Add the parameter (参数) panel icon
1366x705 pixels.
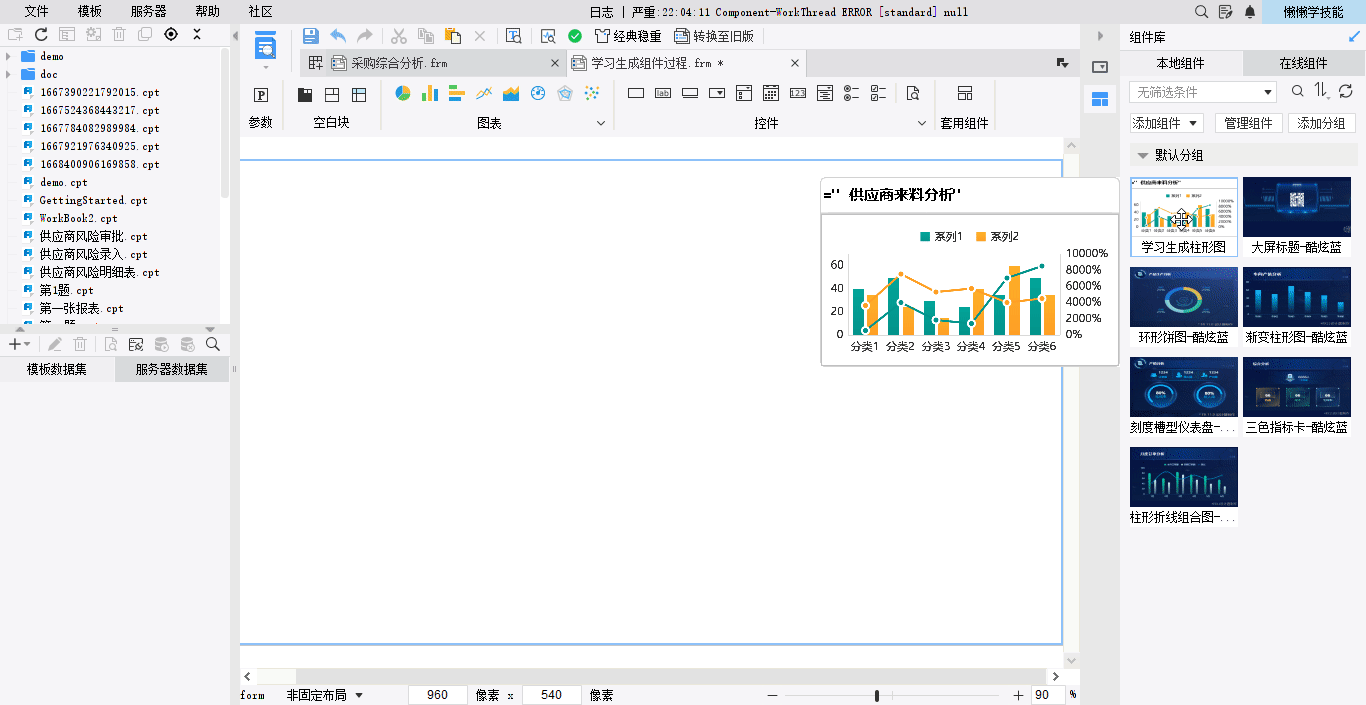coord(261,95)
